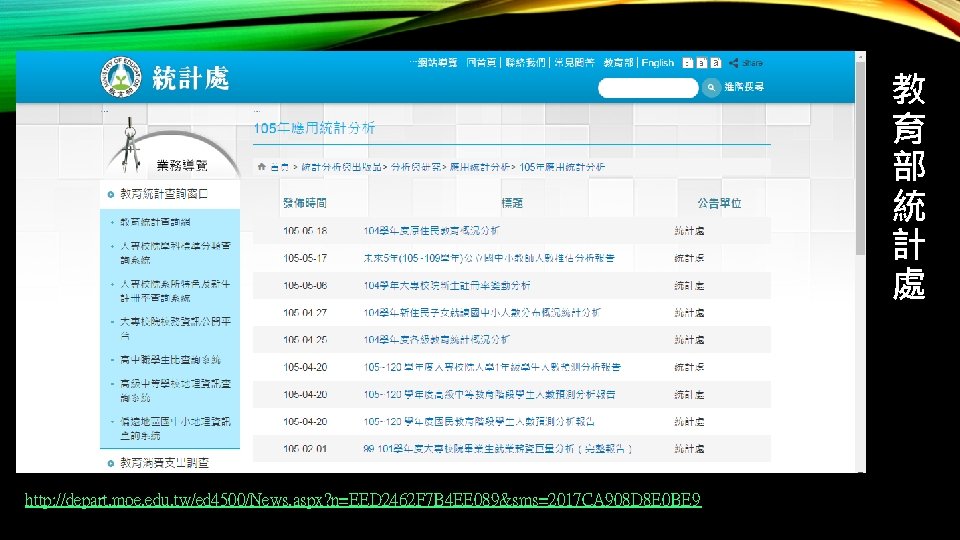The height and width of the screenshot is (540, 960).
Task: Click the Ministry of Education logo emblem
Action: pyautogui.click(x=121, y=77)
